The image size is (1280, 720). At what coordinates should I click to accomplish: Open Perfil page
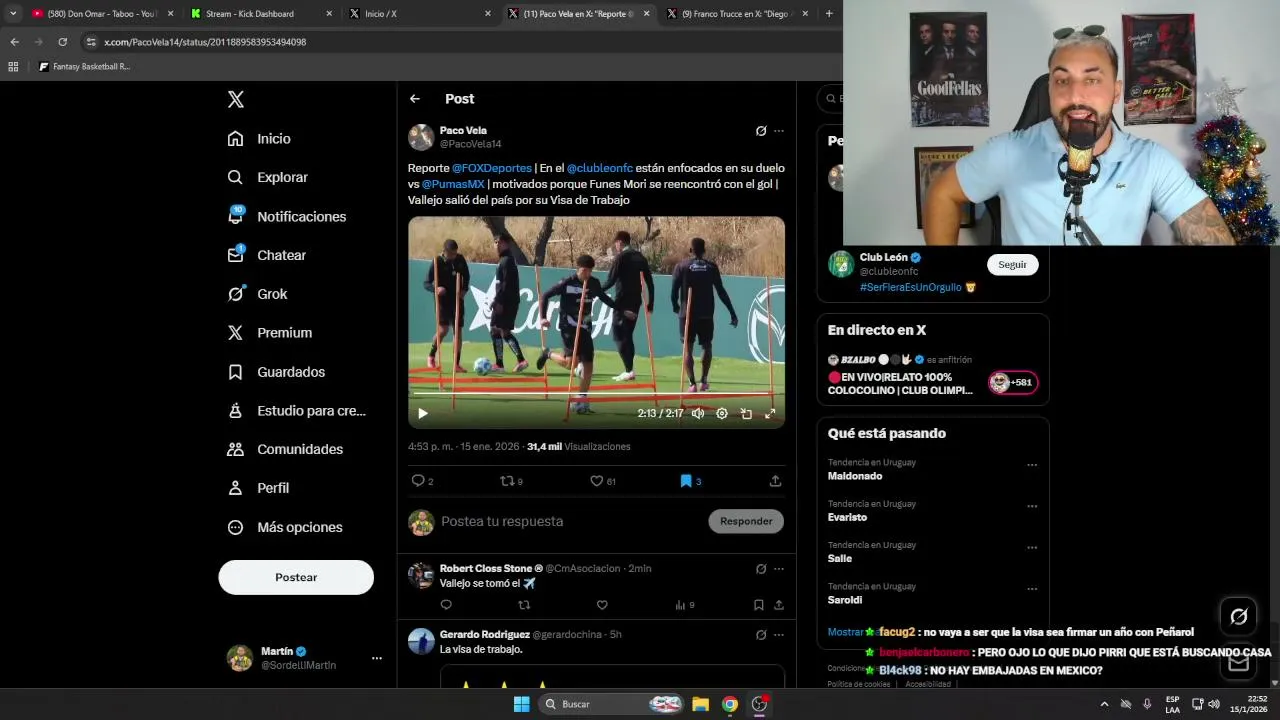point(258,488)
